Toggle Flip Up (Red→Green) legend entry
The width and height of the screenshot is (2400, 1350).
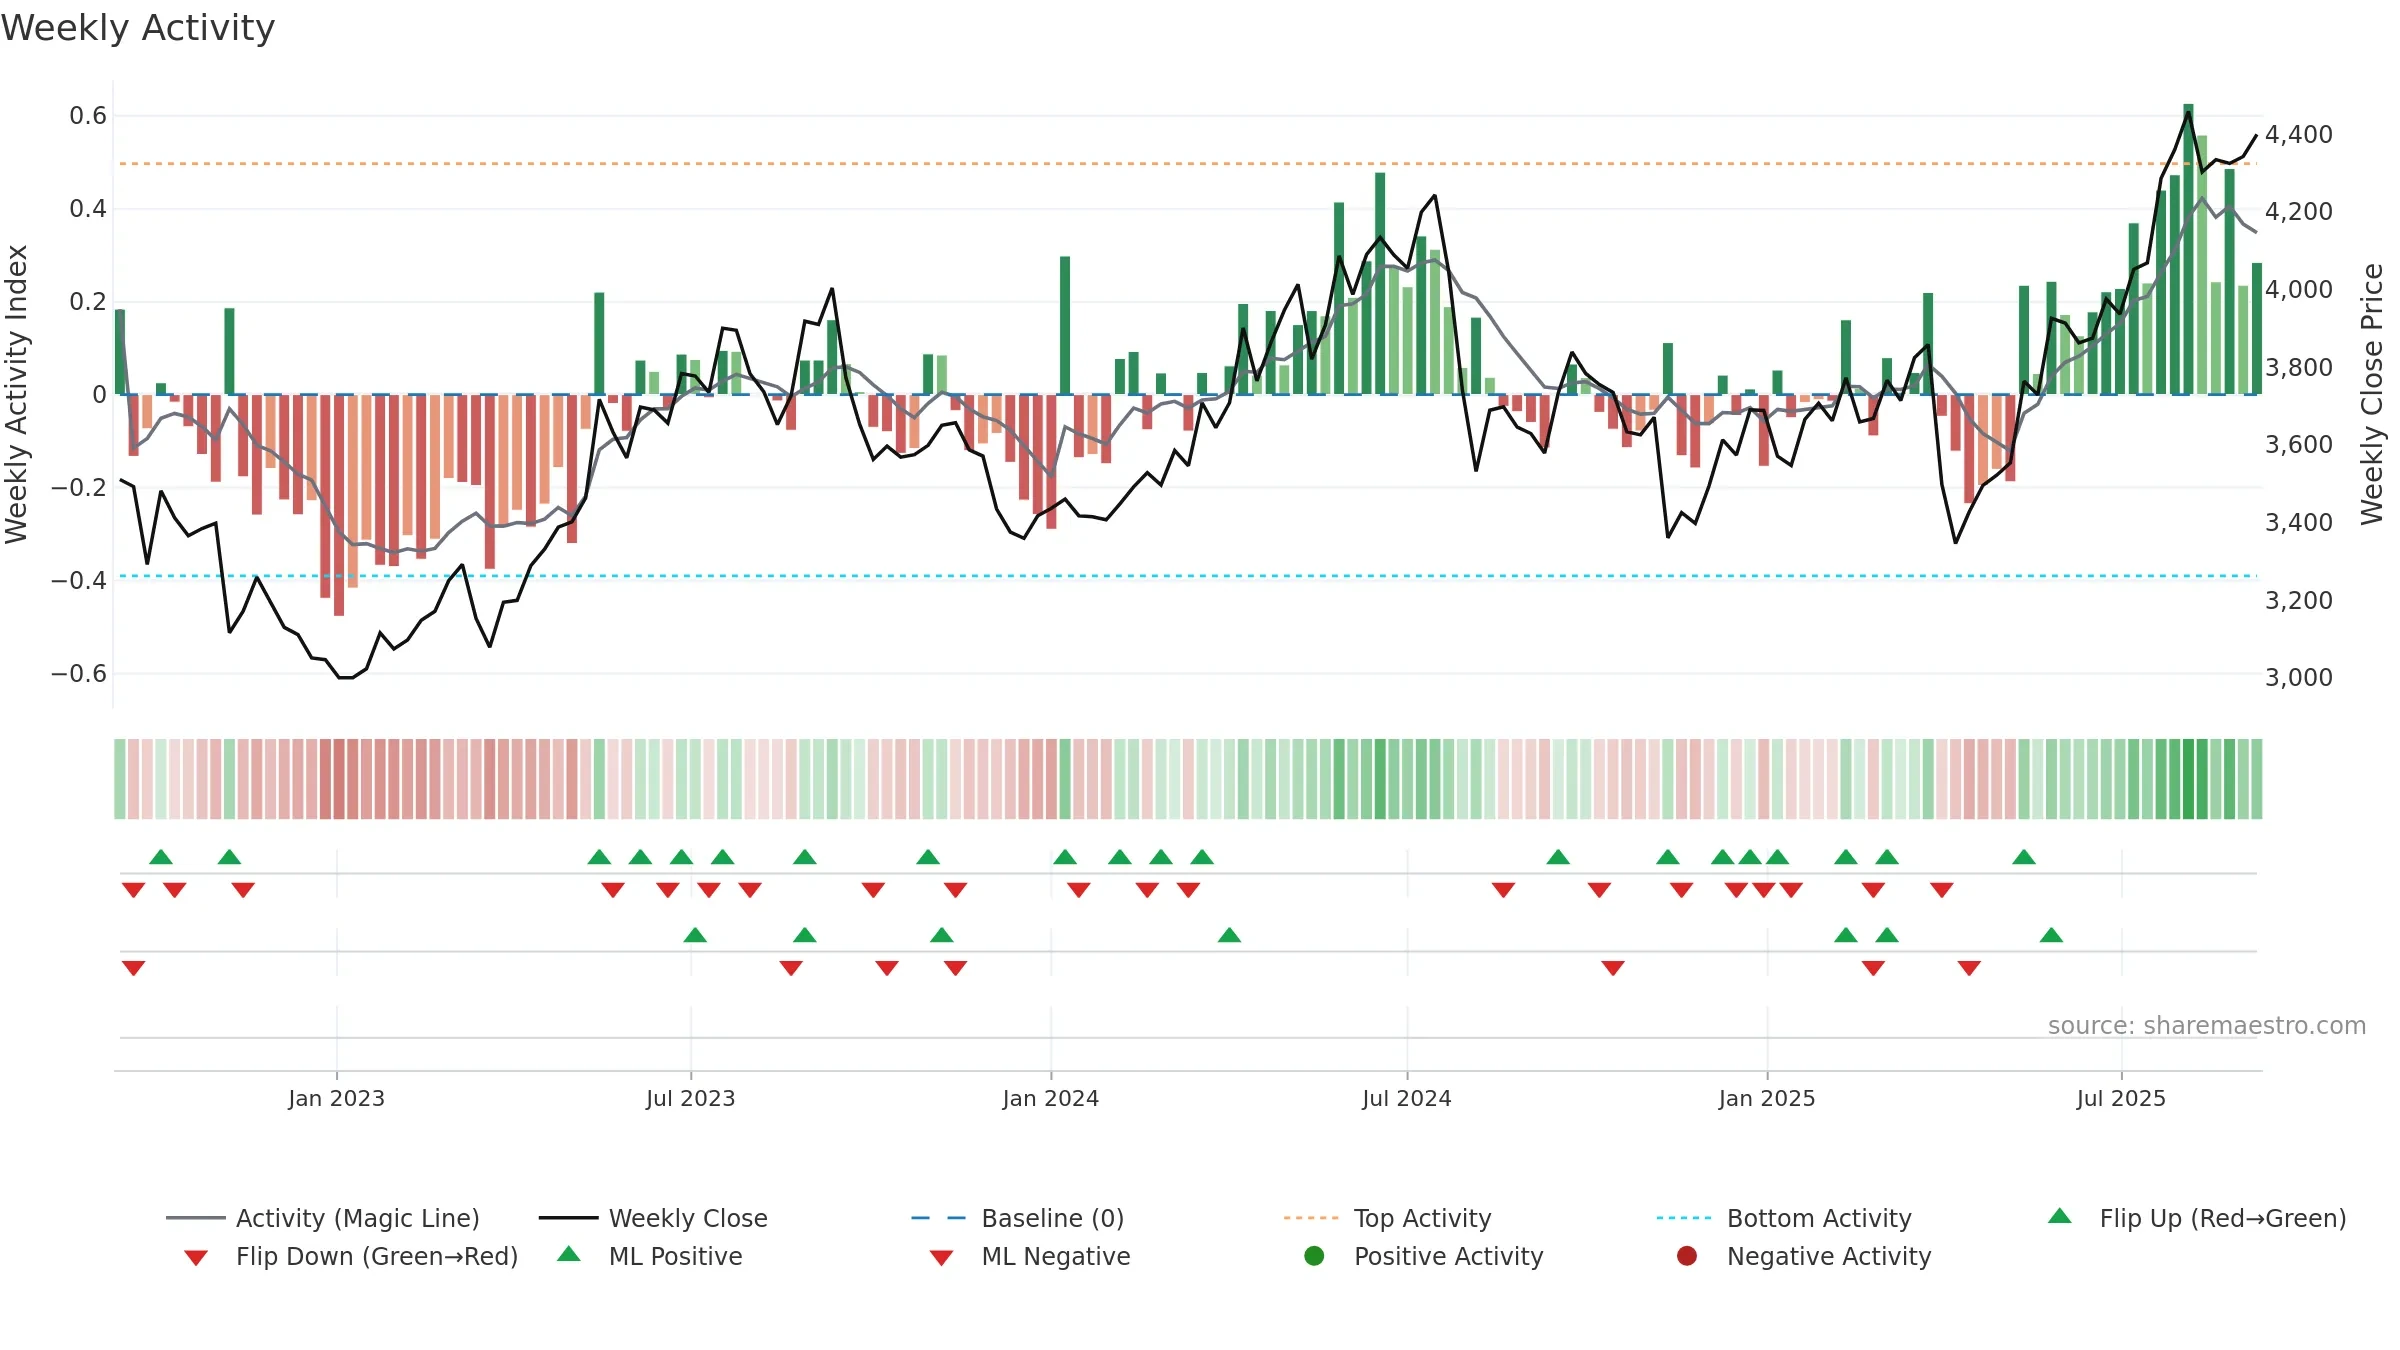(x=2196, y=1218)
